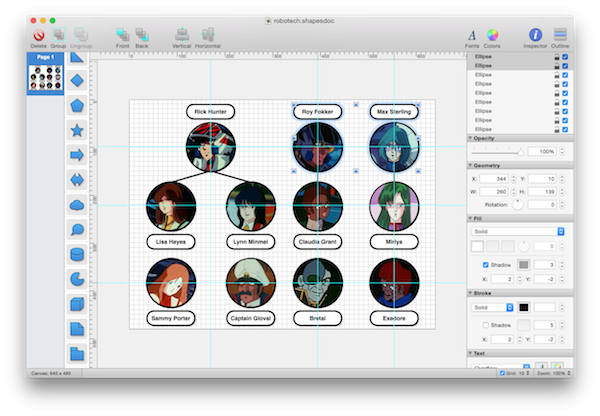The image size is (600, 416).
Task: Toggle lock on the bottom visible Ellipse row
Action: coord(557,129)
